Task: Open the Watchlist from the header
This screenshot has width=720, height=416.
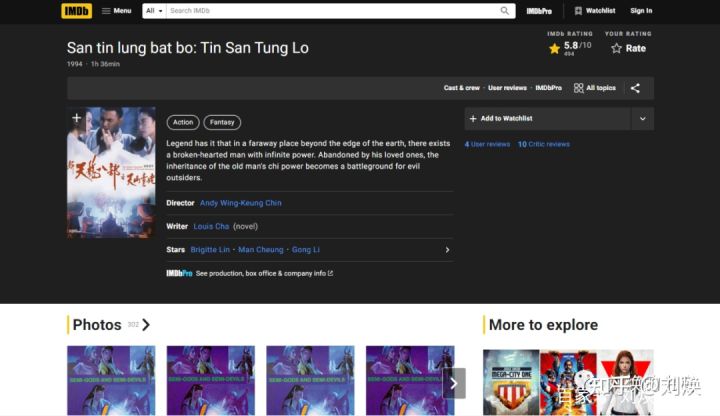Action: coord(595,11)
